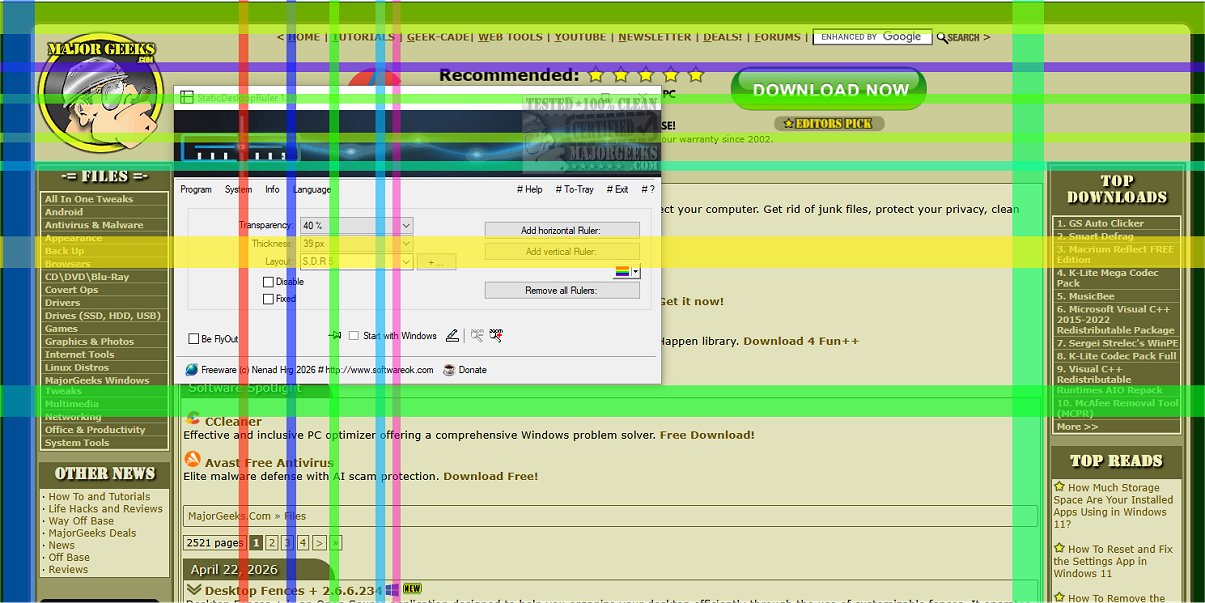
Task: Click More >> under Top Downloads
Action: 1077,426
